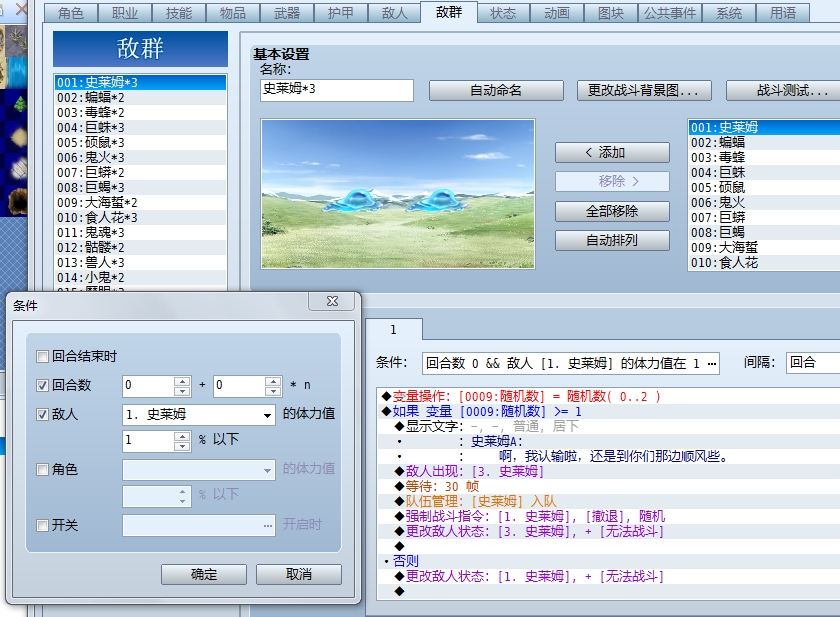Click the enemy HP percent number field
840x617 pixels.
pos(148,441)
